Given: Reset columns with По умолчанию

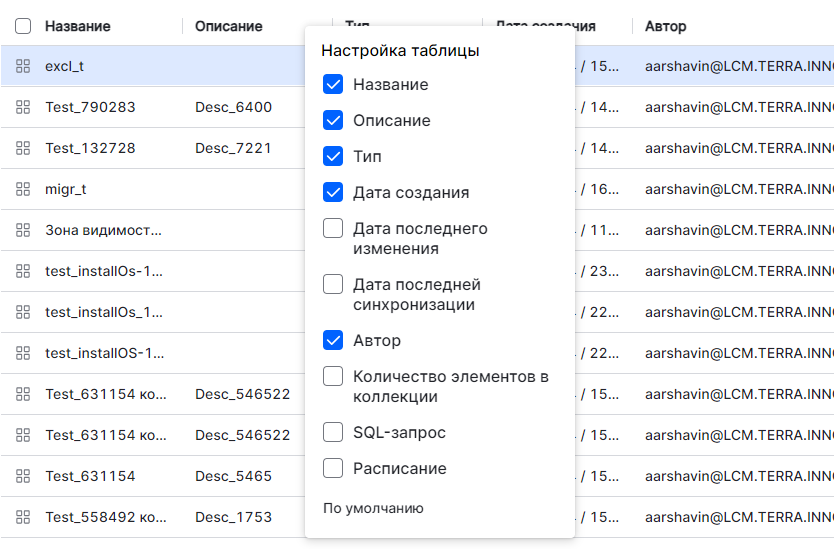Looking at the screenshot, I should tap(373, 509).
